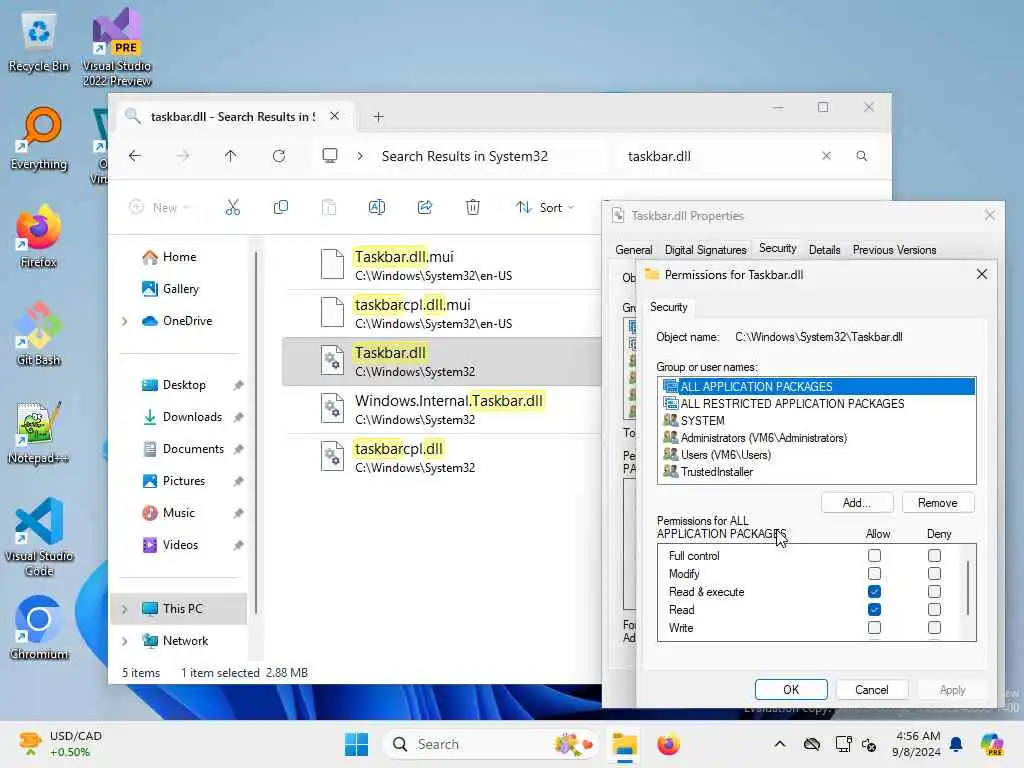Click the Cut scissors icon in Explorer toolbar
The image size is (1024, 768).
(232, 208)
